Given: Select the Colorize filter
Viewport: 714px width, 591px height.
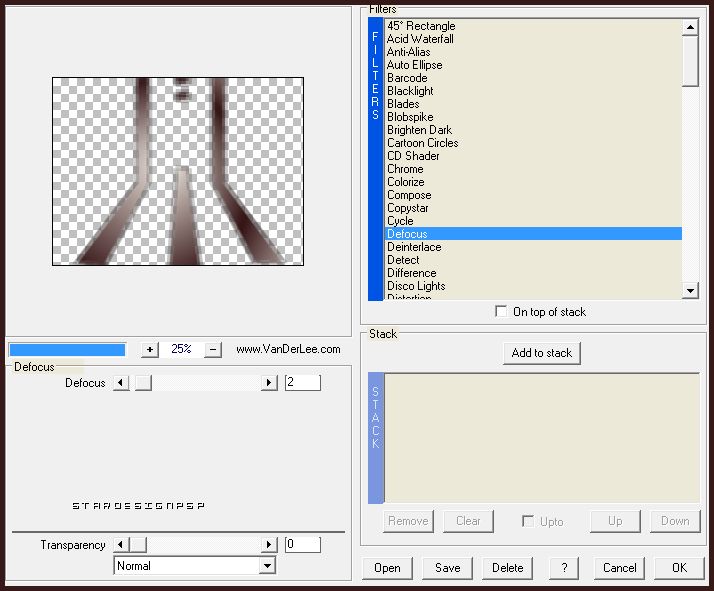Looking at the screenshot, I should point(533,182).
